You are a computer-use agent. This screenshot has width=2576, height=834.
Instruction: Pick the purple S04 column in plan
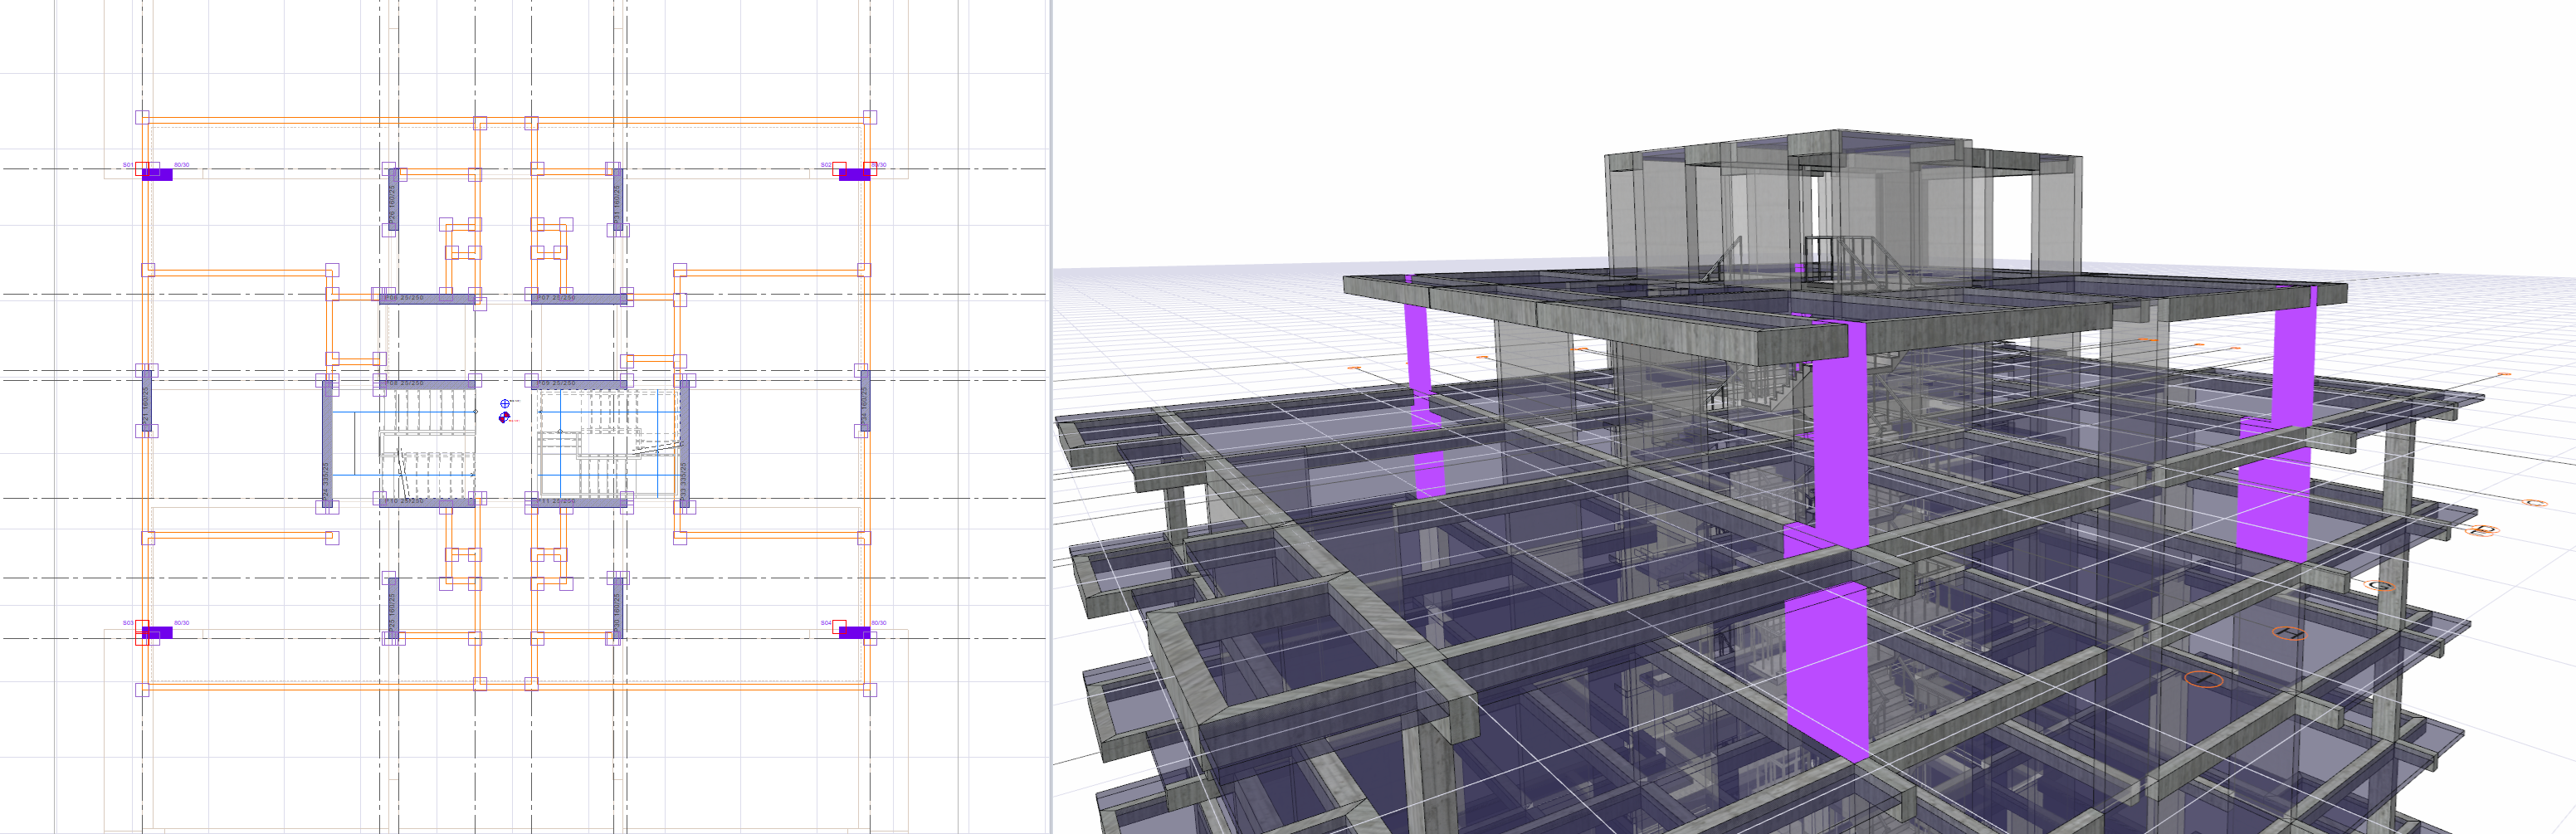pos(853,632)
